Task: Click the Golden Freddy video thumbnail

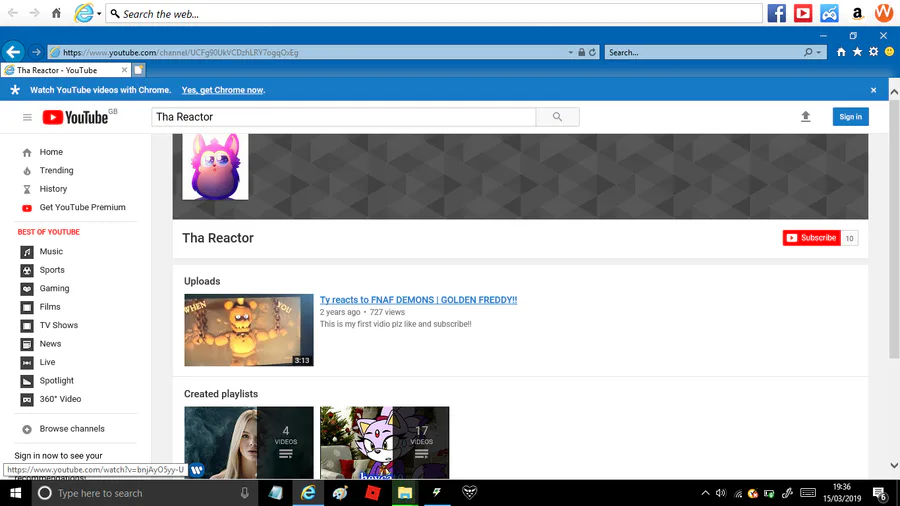Action: (x=249, y=330)
